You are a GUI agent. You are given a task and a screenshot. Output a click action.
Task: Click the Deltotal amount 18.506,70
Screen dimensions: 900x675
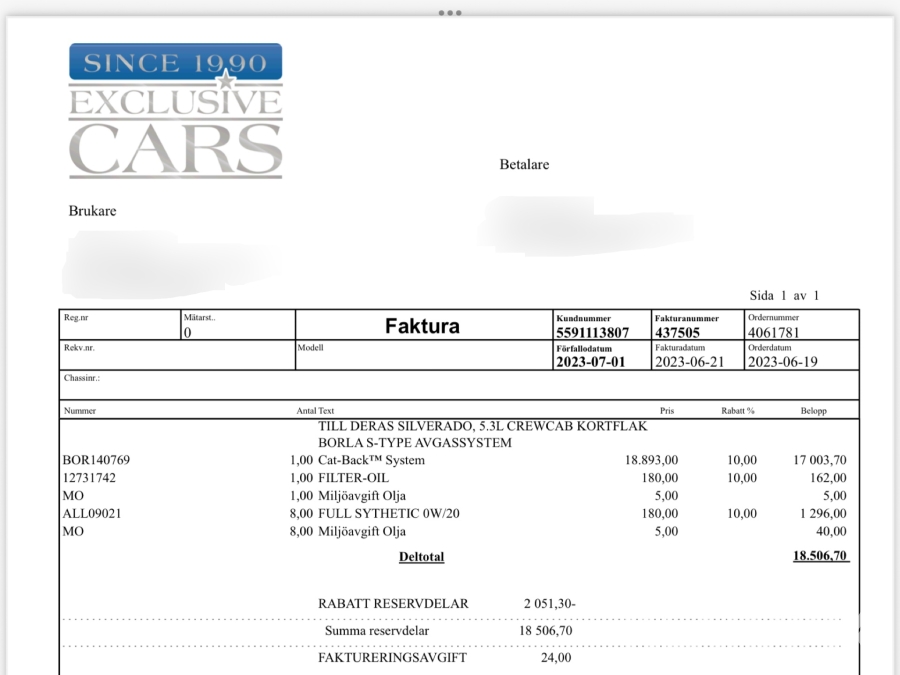tap(820, 556)
